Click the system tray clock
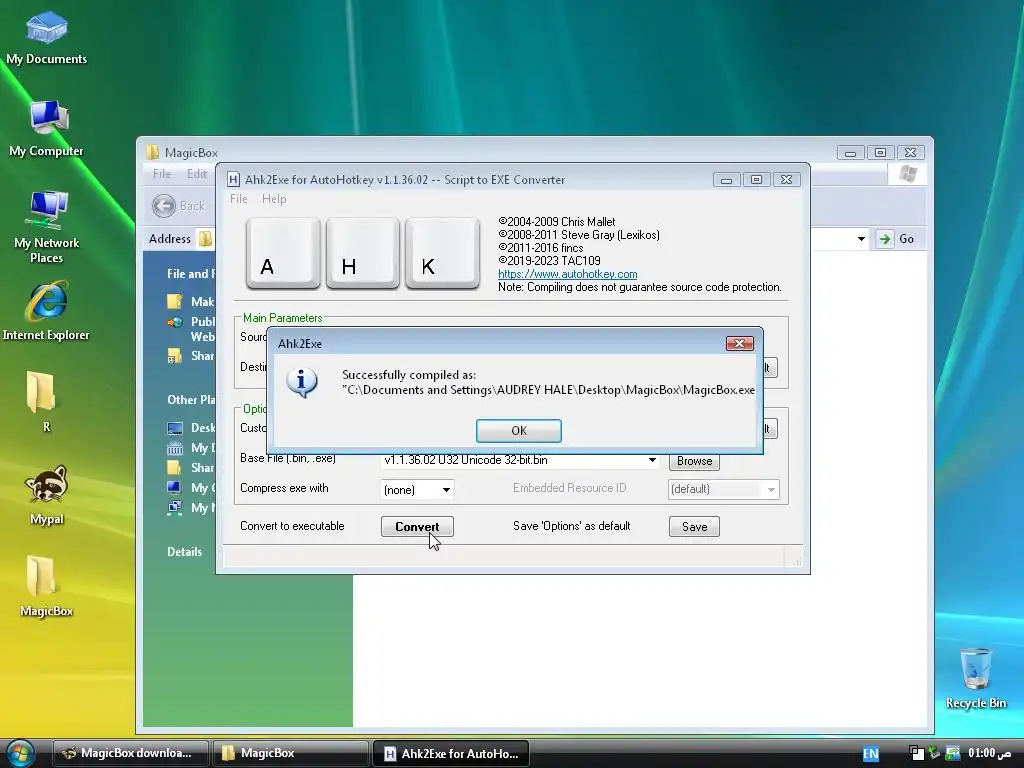 point(989,753)
